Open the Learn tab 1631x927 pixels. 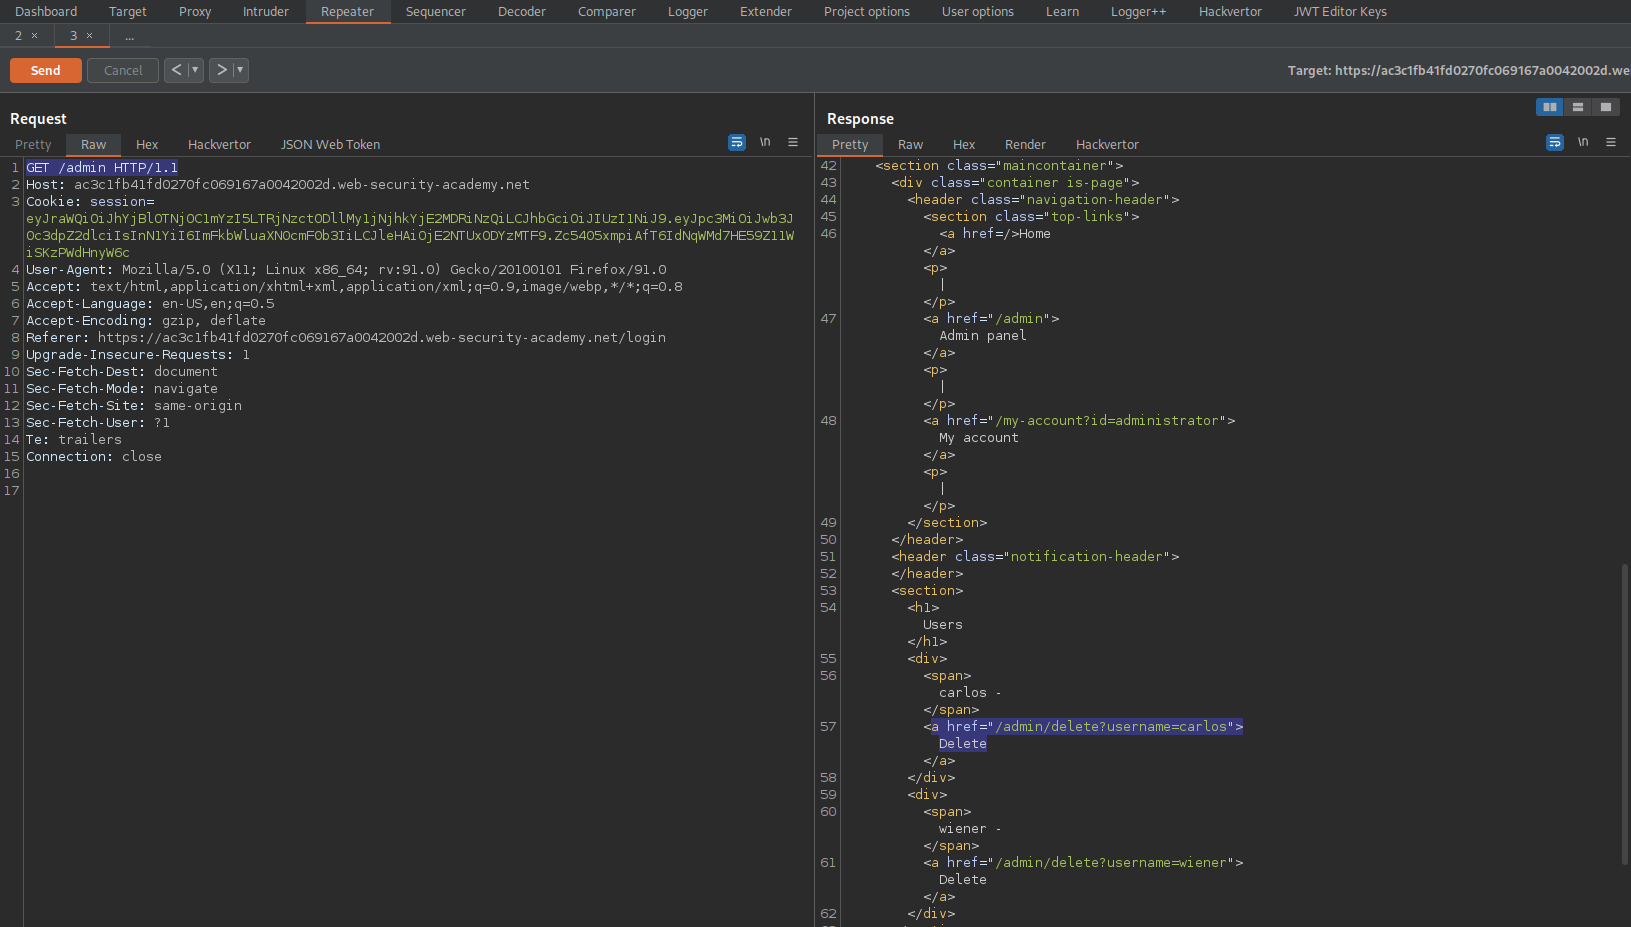click(1063, 12)
